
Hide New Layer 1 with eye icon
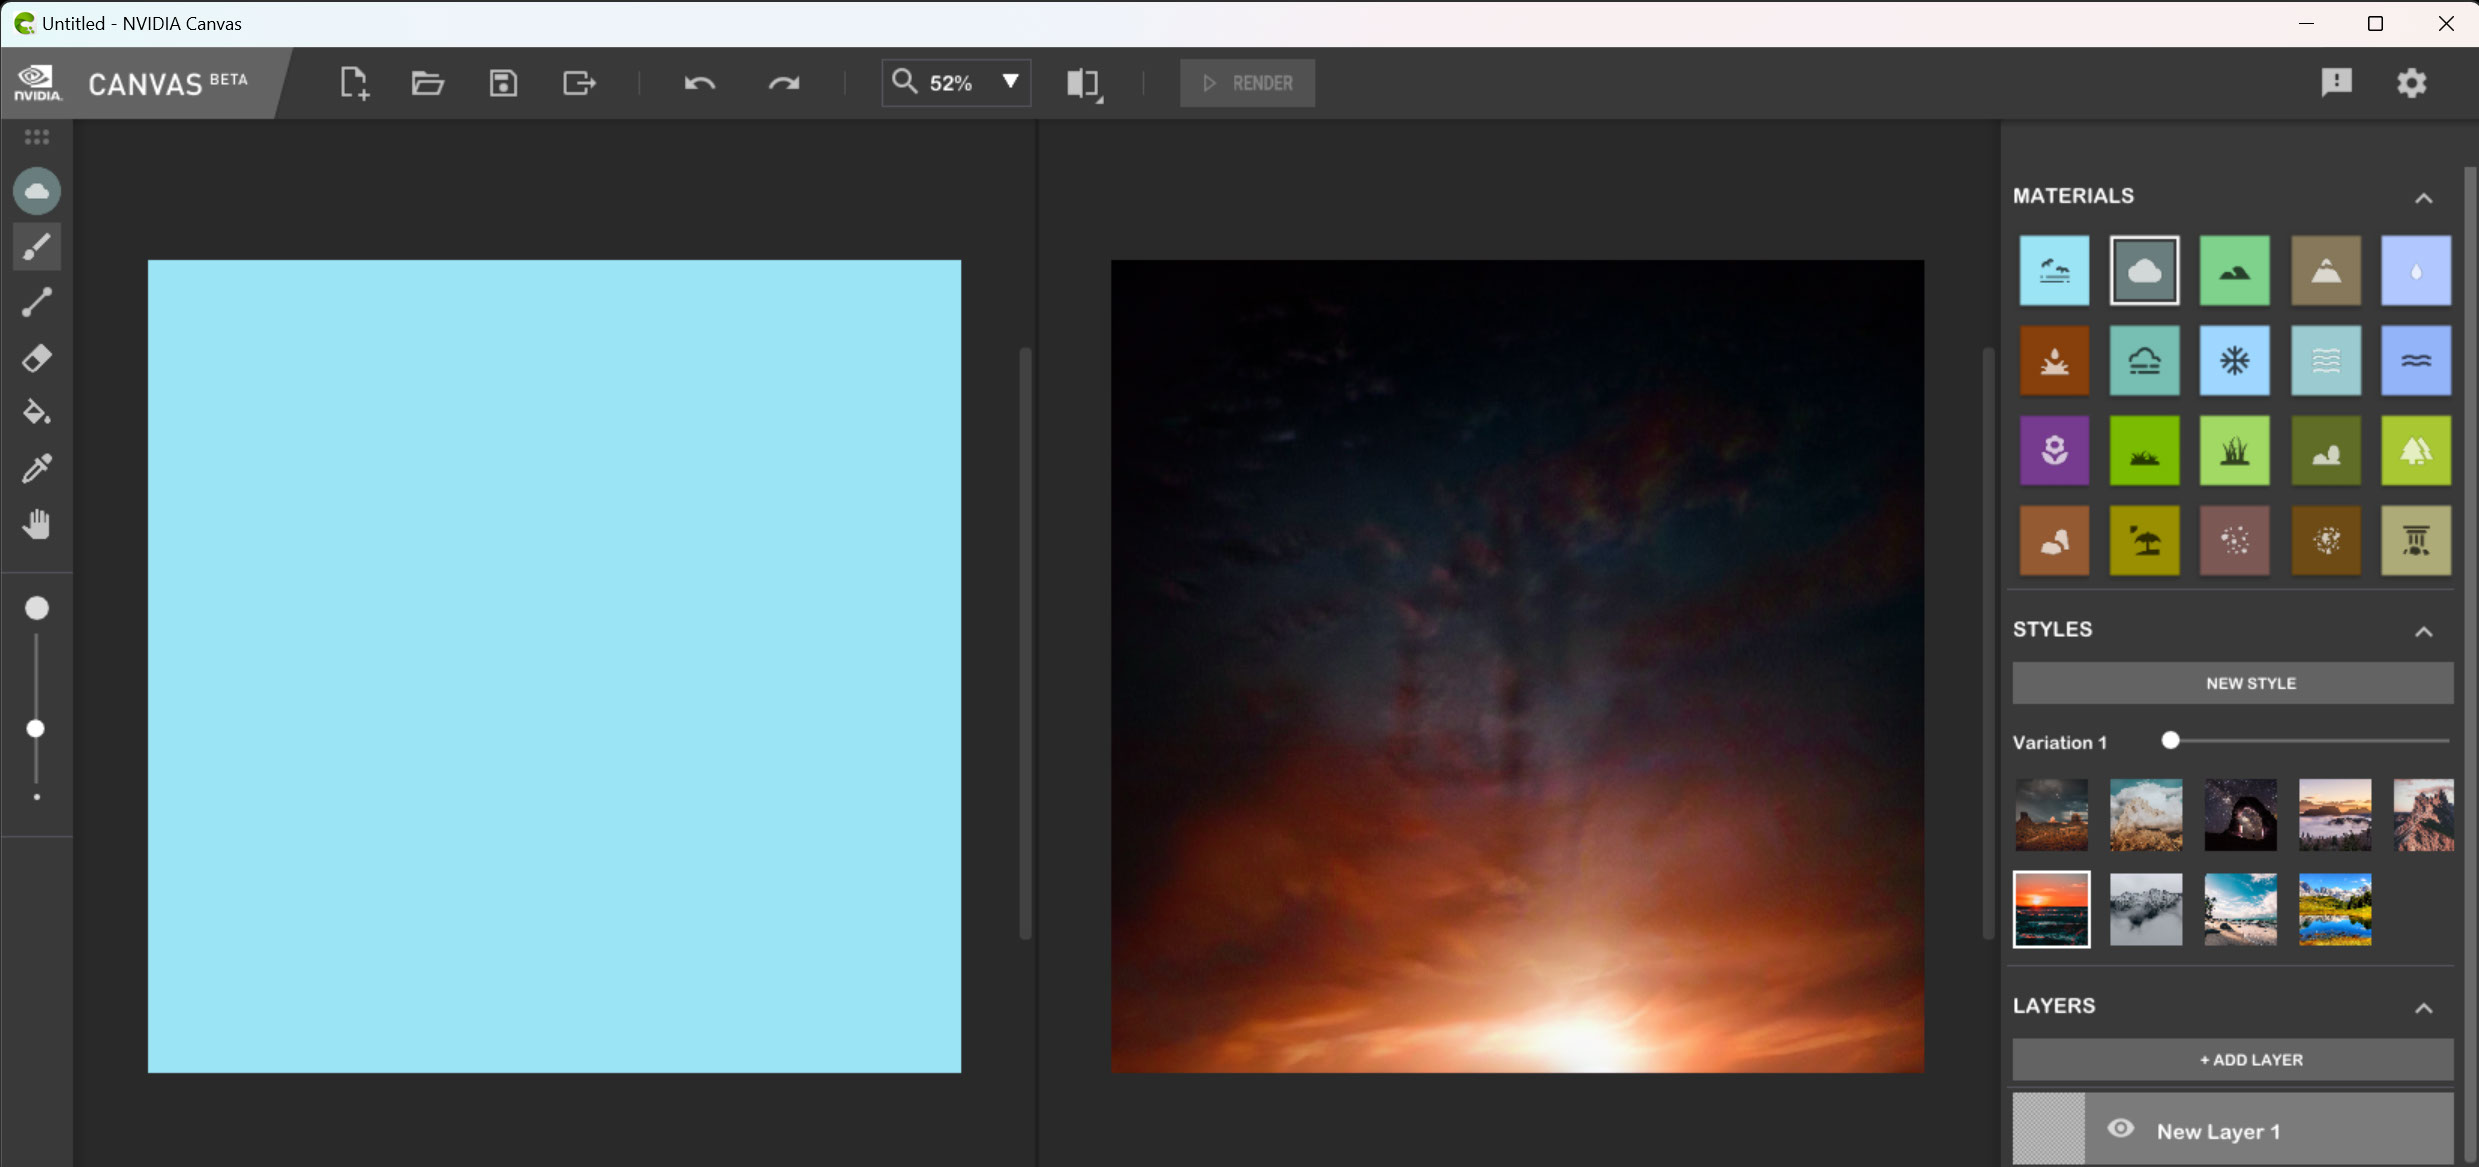(2120, 1129)
